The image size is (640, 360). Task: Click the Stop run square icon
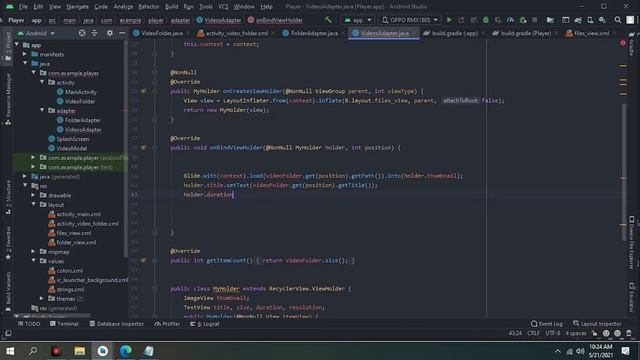point(535,20)
